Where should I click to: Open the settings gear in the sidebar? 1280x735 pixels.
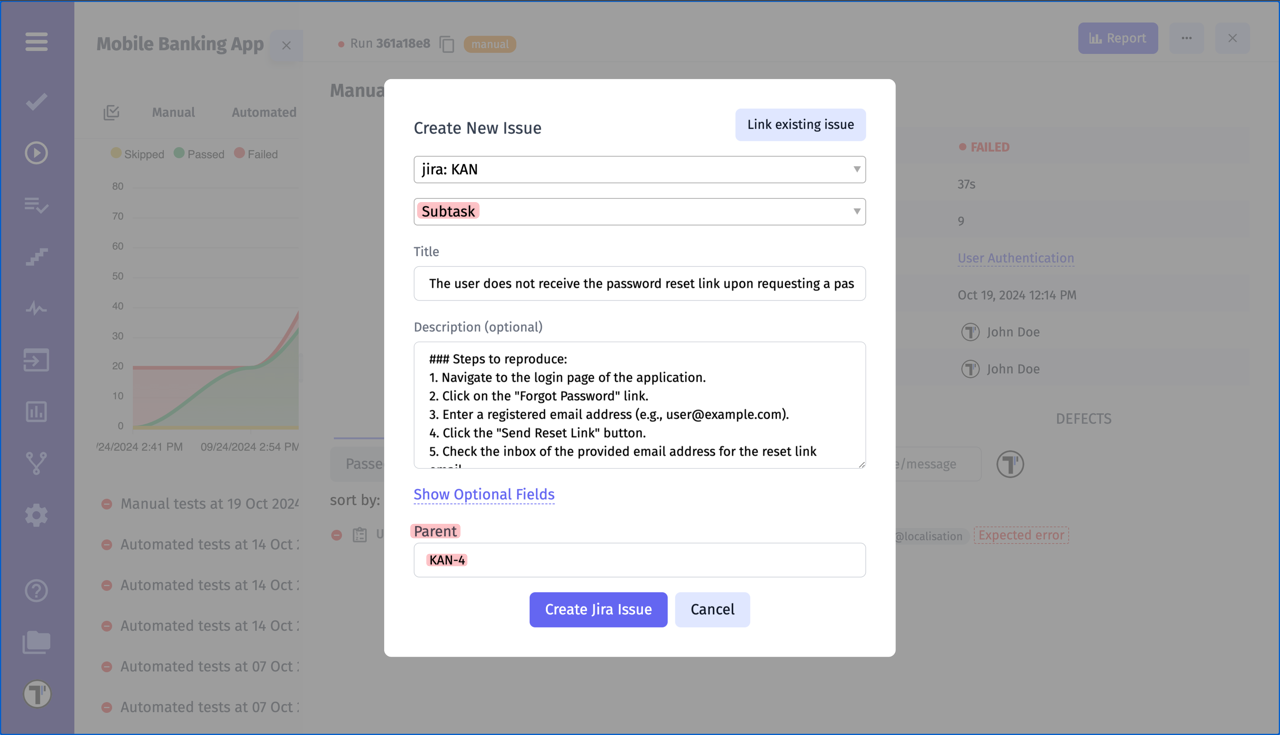tap(36, 514)
